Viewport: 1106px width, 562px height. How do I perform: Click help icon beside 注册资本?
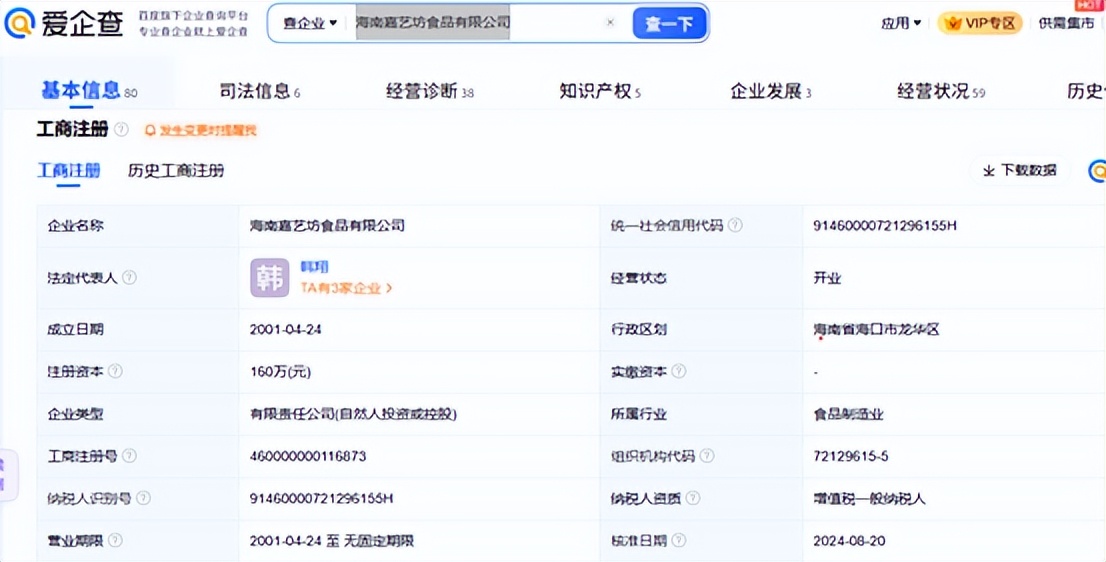tap(115, 371)
